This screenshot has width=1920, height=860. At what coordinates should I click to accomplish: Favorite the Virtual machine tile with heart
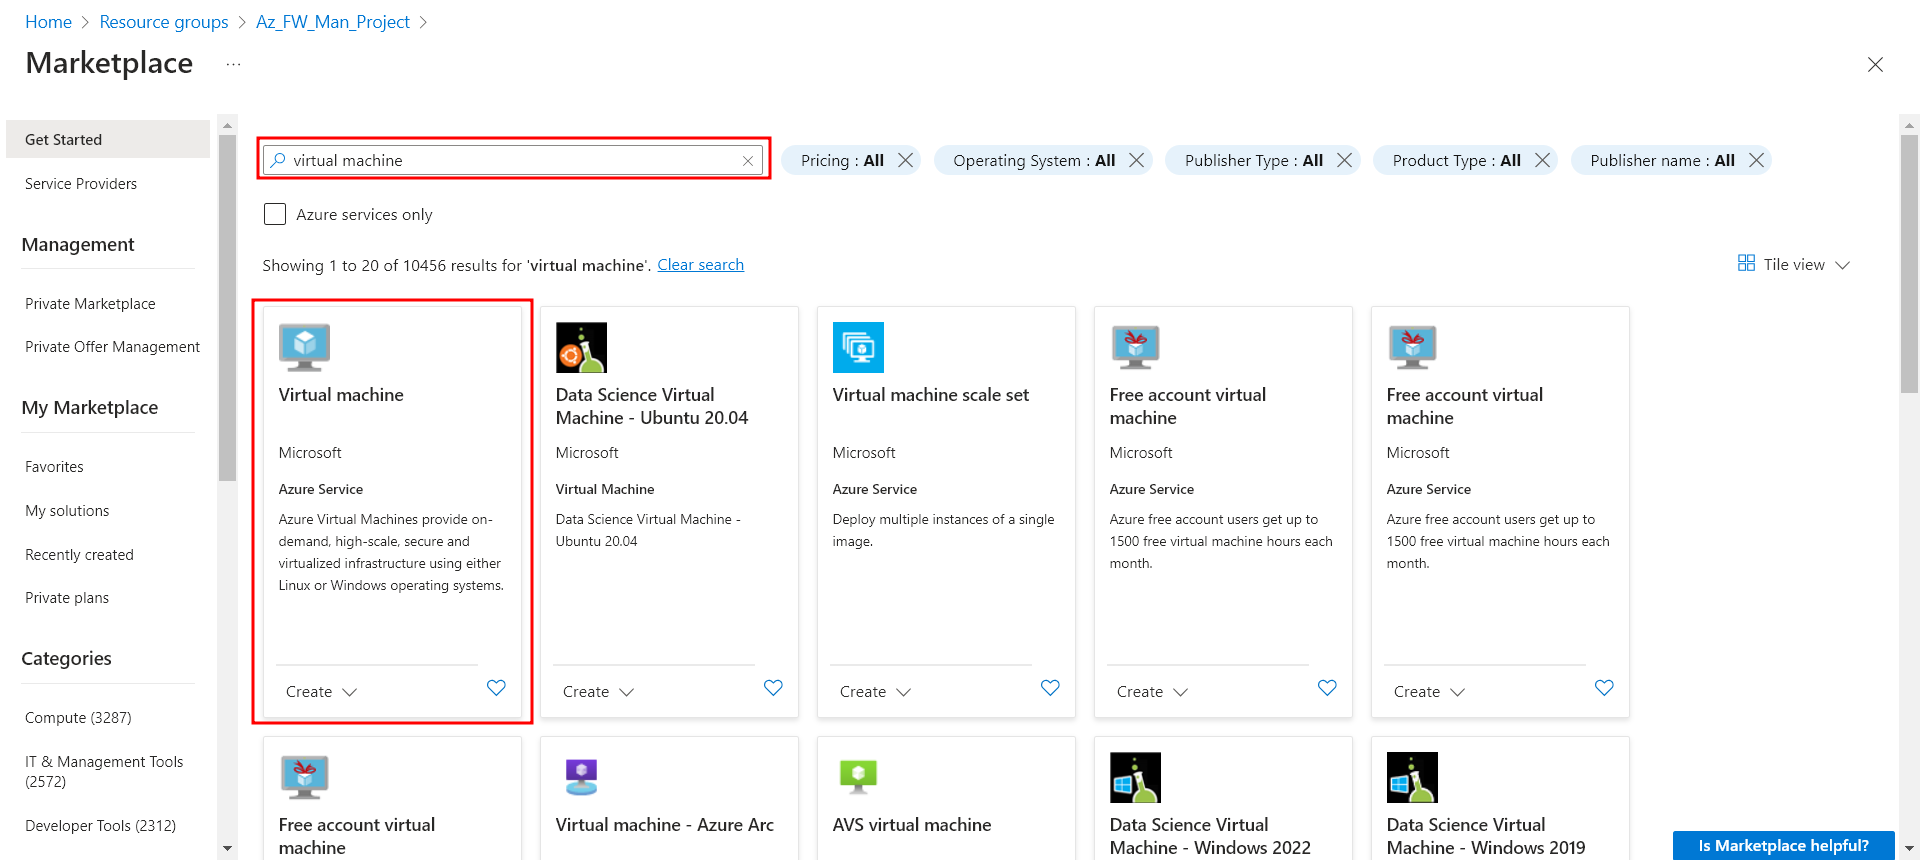496,688
